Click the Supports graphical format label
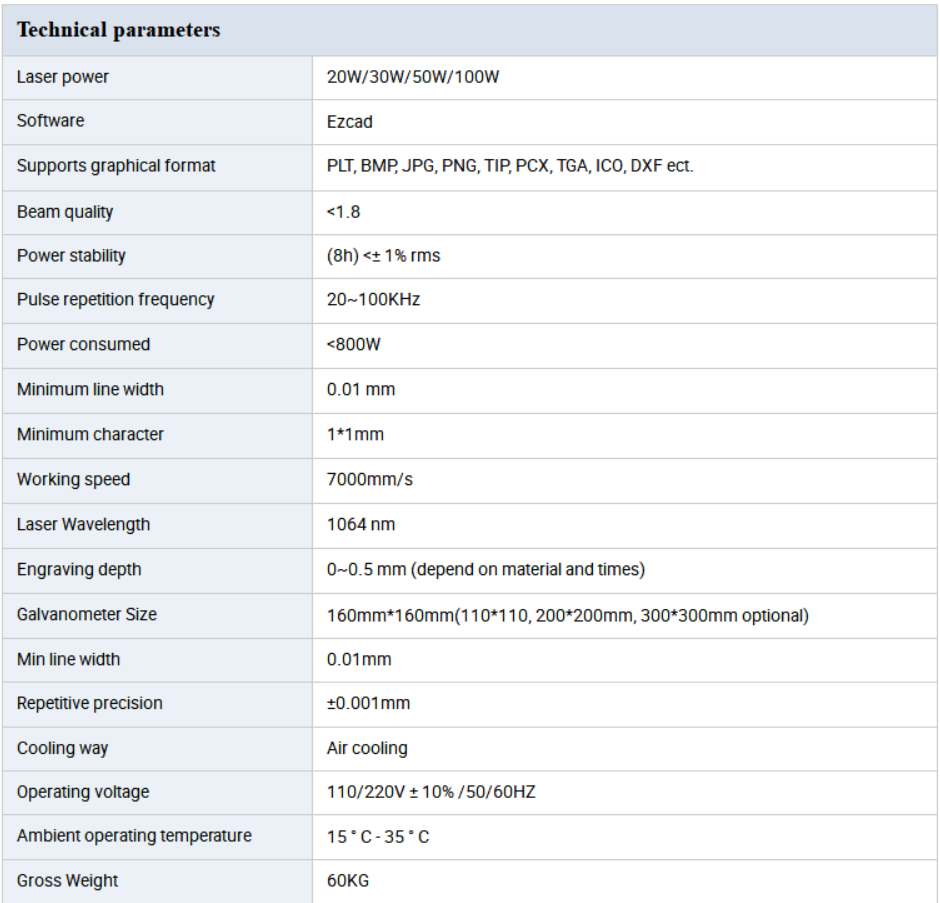Viewport: 940px width, 903px height. tap(116, 166)
